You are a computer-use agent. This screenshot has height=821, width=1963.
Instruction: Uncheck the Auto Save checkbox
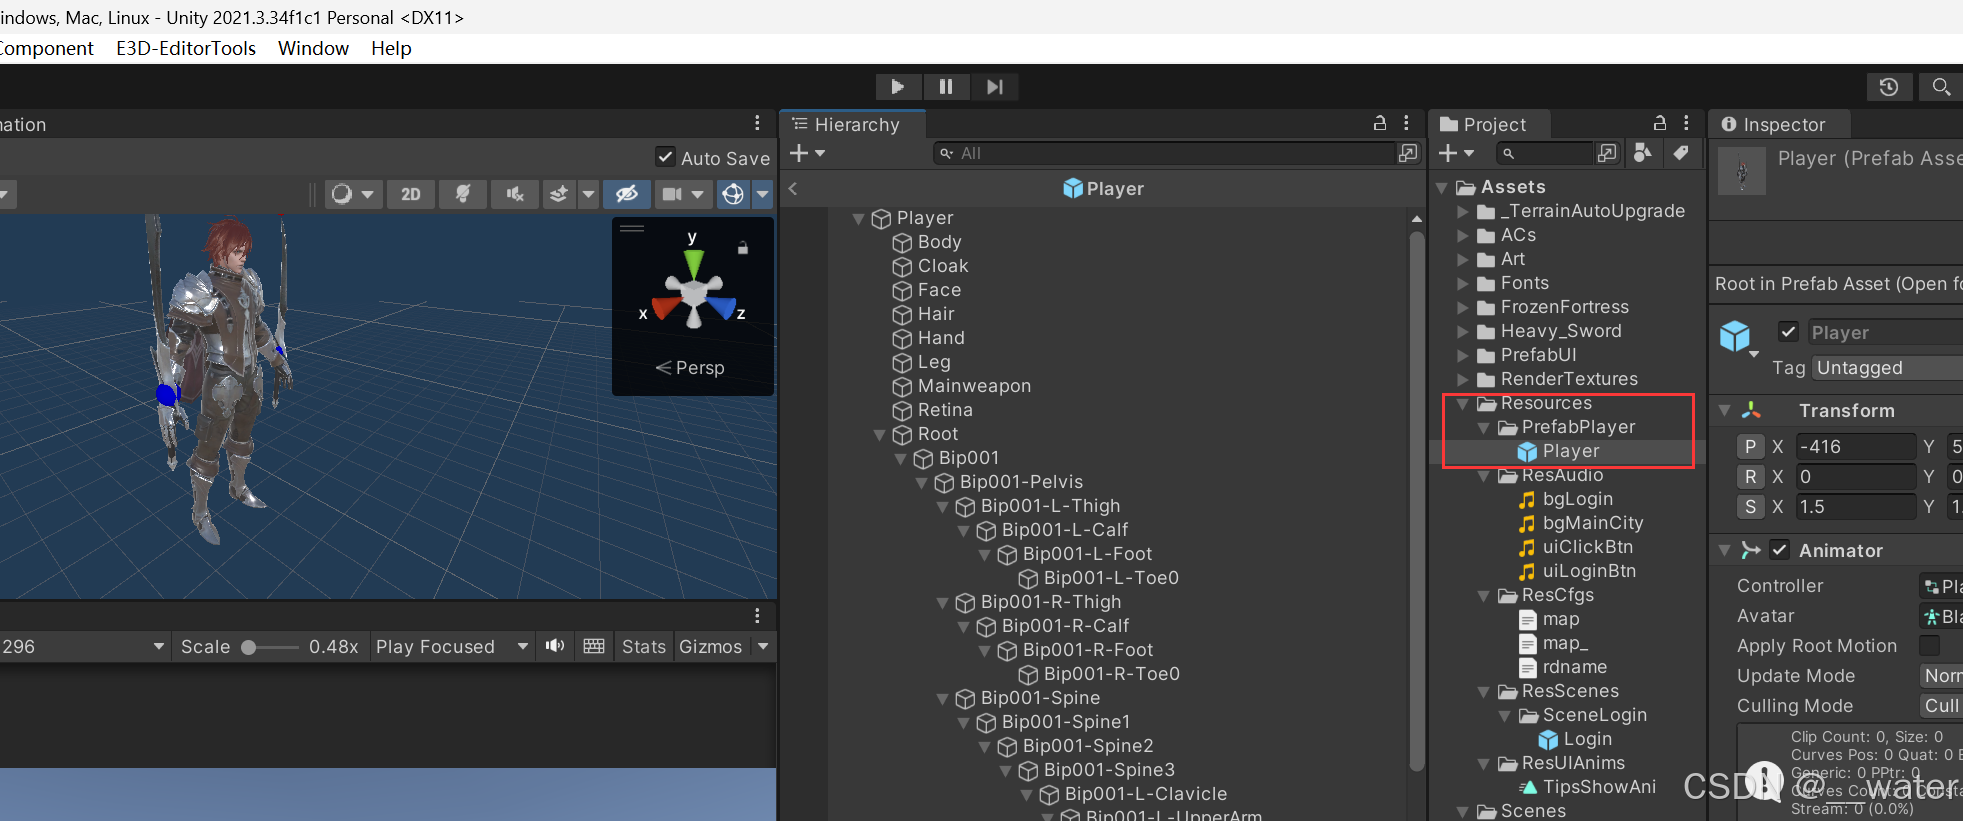click(665, 157)
